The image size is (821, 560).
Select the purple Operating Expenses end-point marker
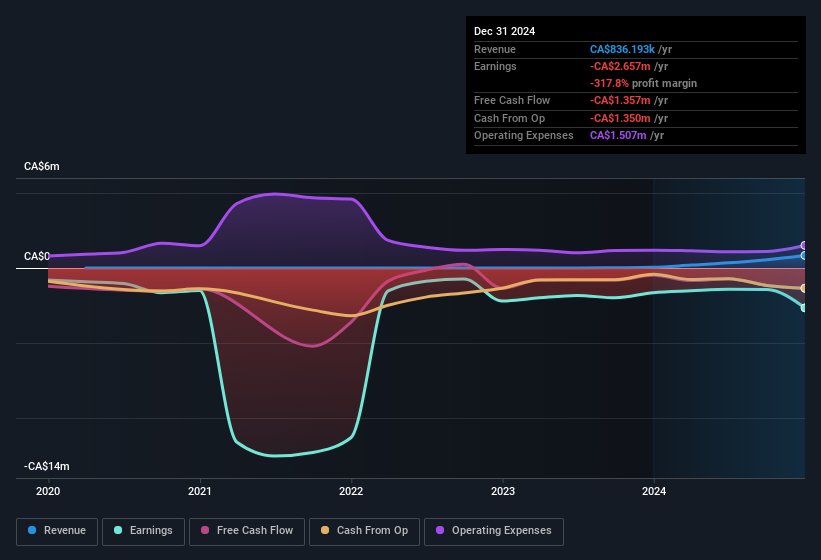804,245
